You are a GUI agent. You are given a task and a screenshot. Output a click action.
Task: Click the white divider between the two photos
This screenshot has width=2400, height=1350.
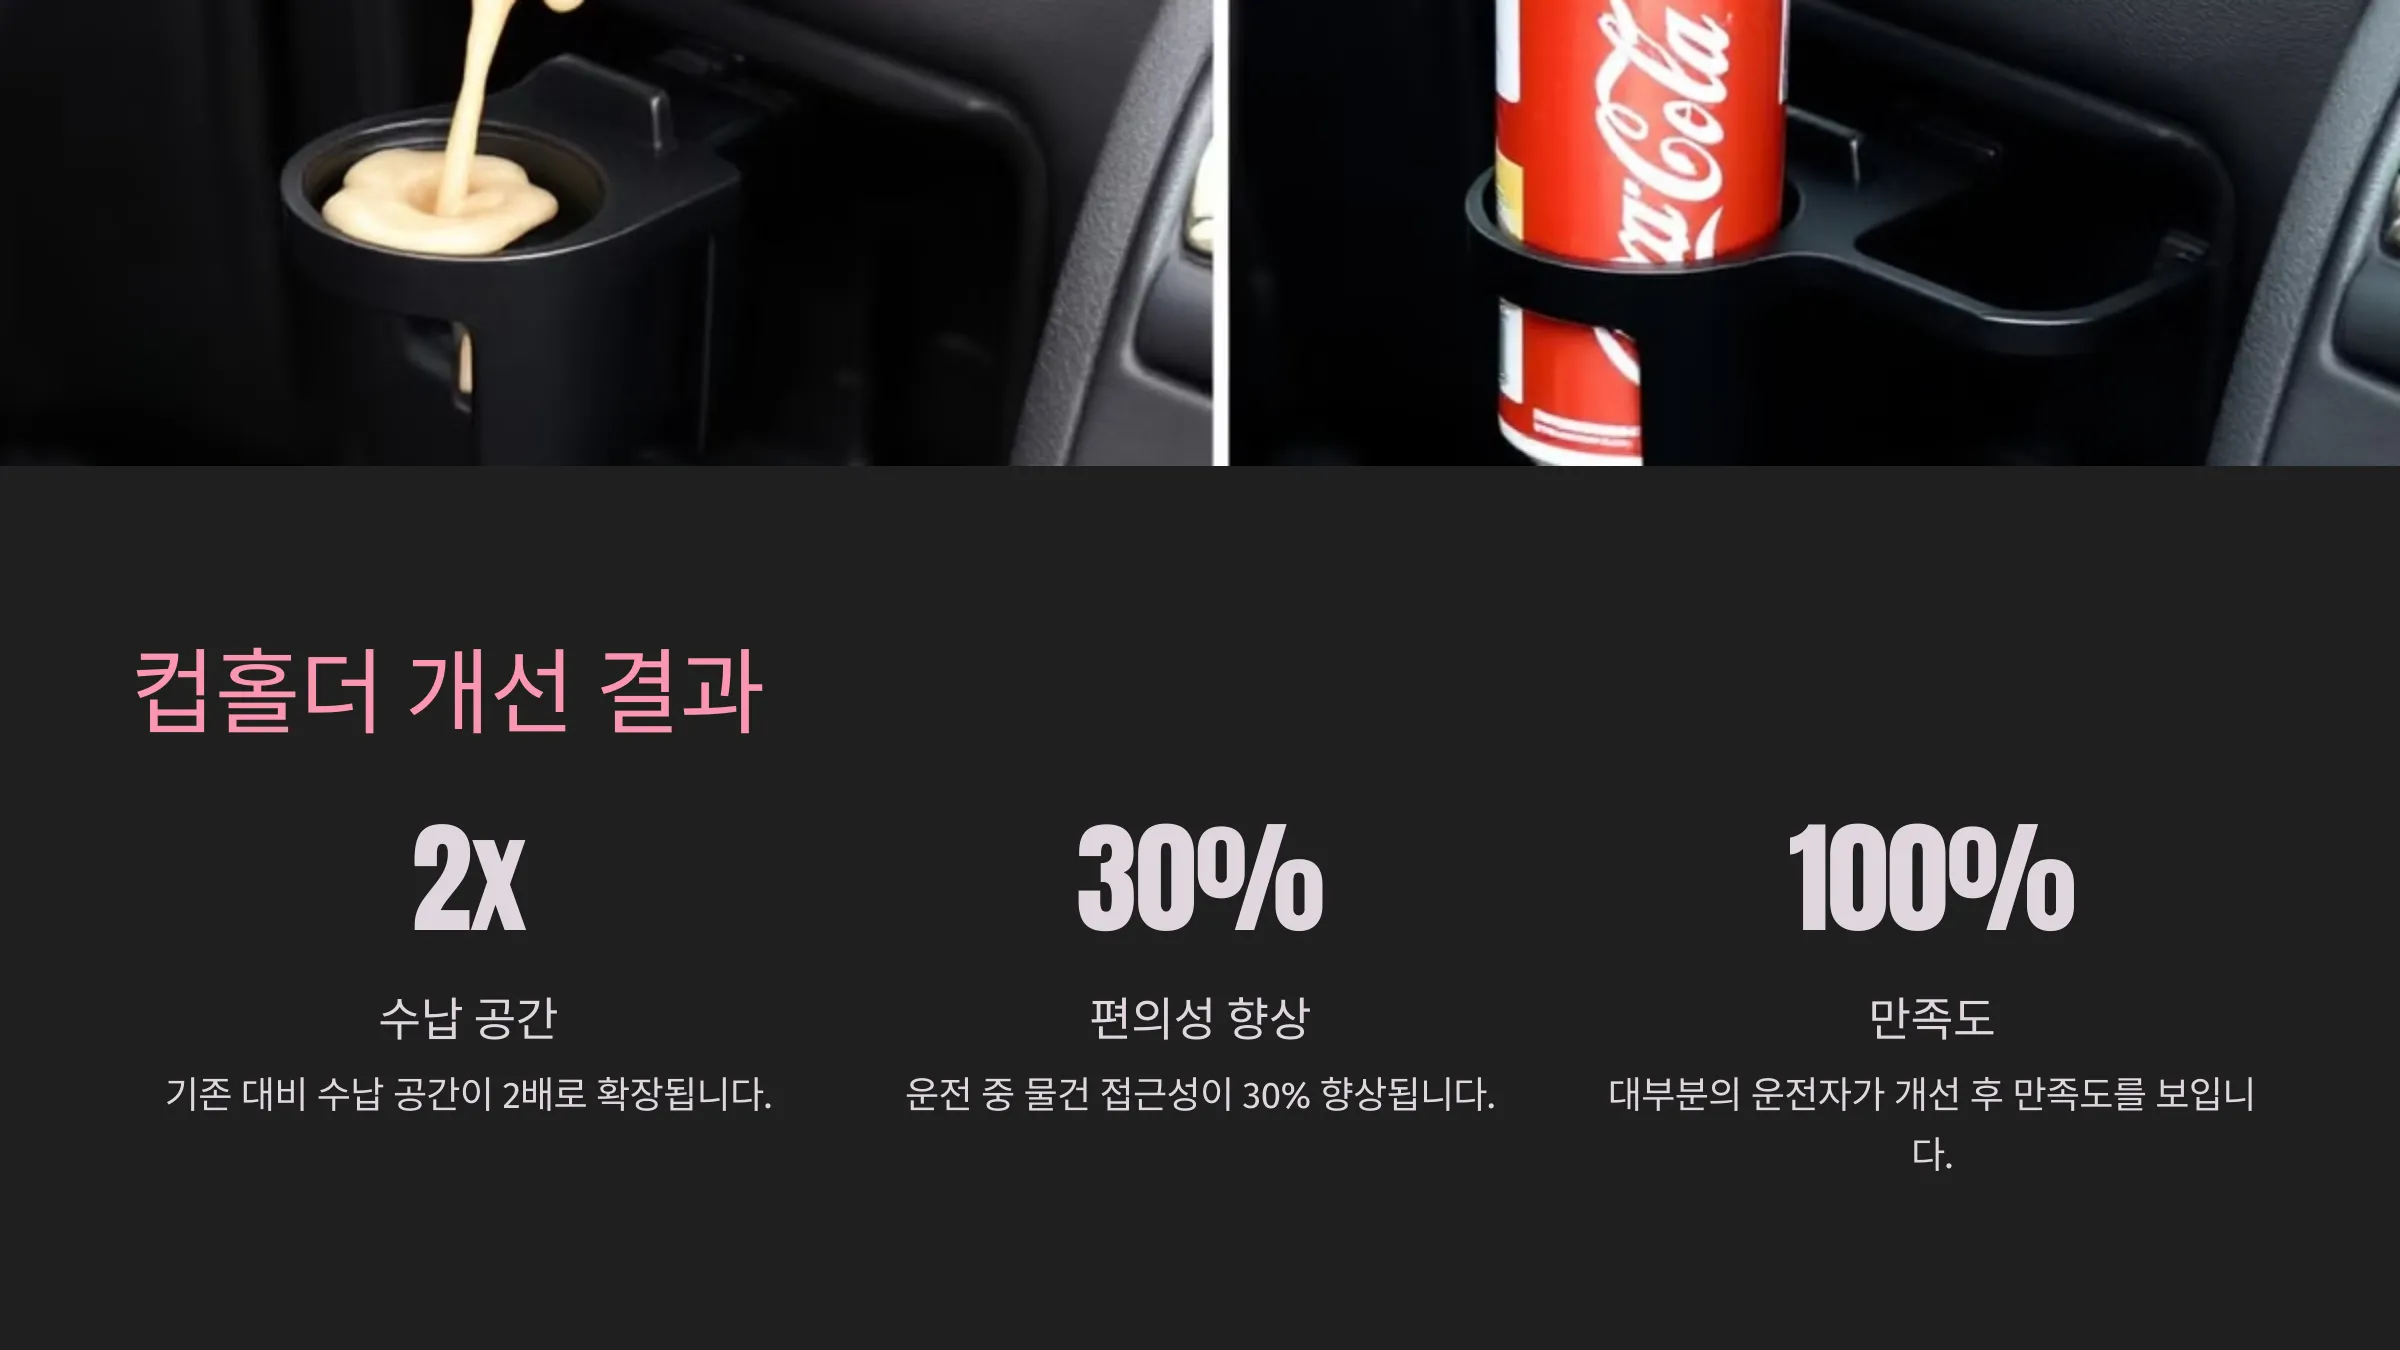pos(1220,232)
